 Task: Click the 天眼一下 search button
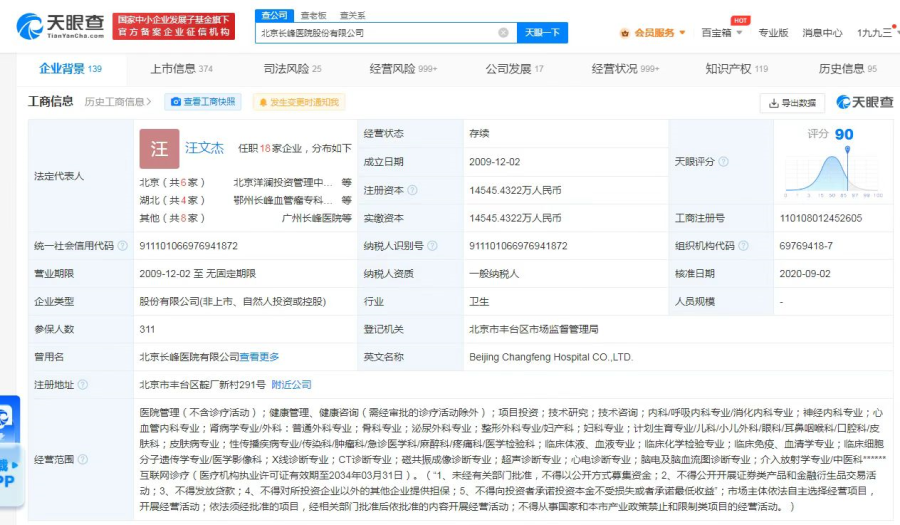click(542, 33)
